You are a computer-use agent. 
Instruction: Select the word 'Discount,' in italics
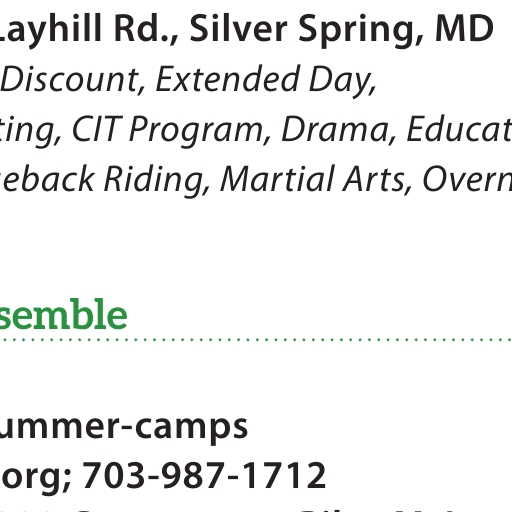[73, 79]
